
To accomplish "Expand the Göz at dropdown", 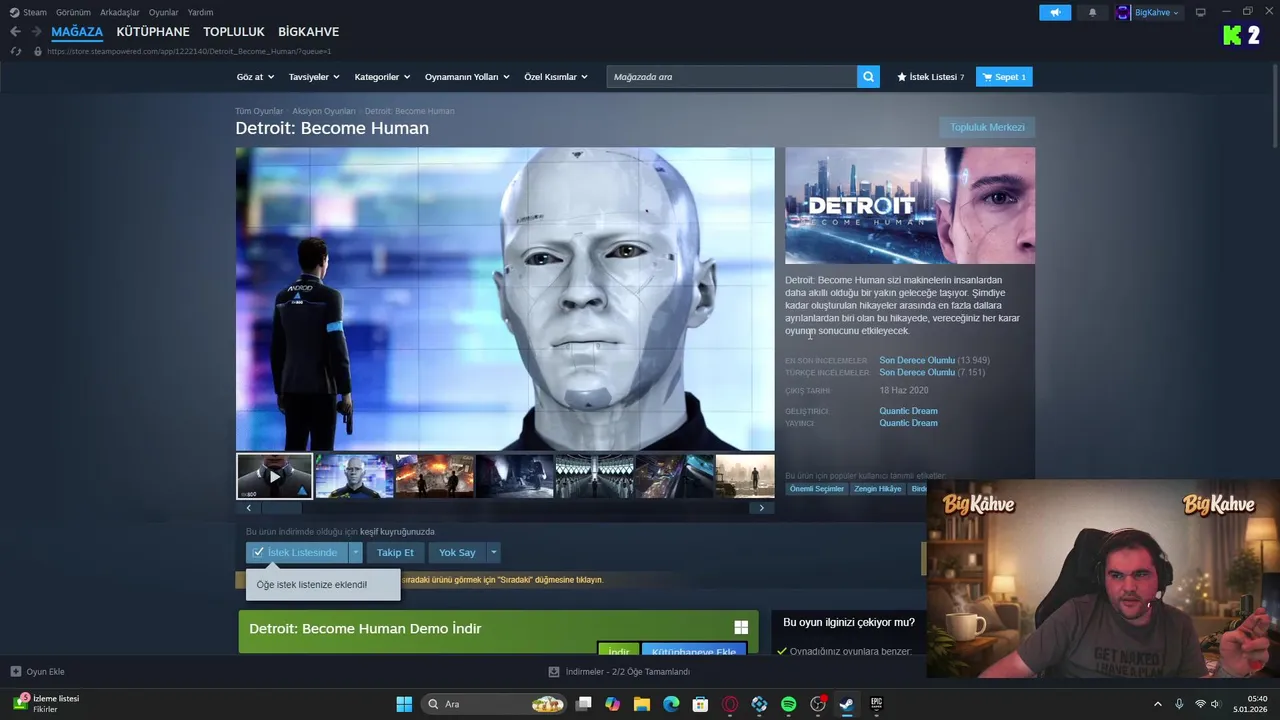I will click(255, 77).
